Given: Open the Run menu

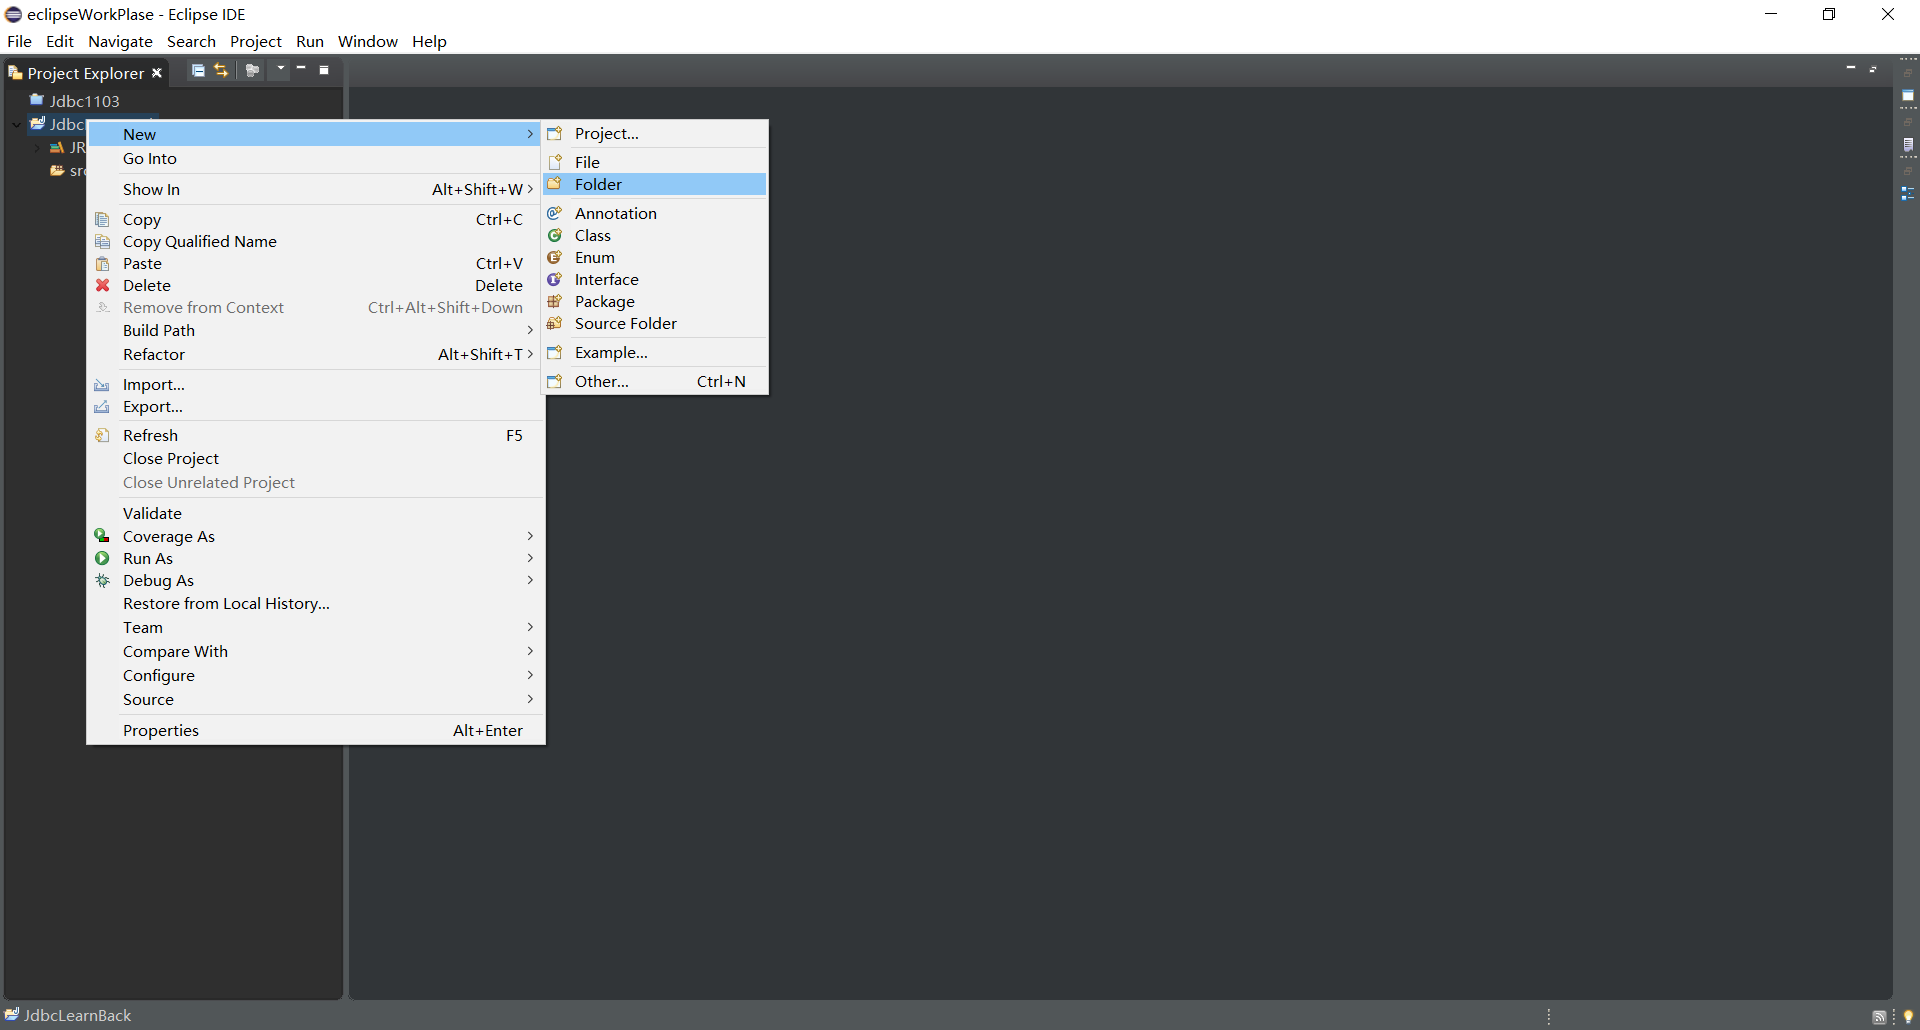Looking at the screenshot, I should (310, 41).
